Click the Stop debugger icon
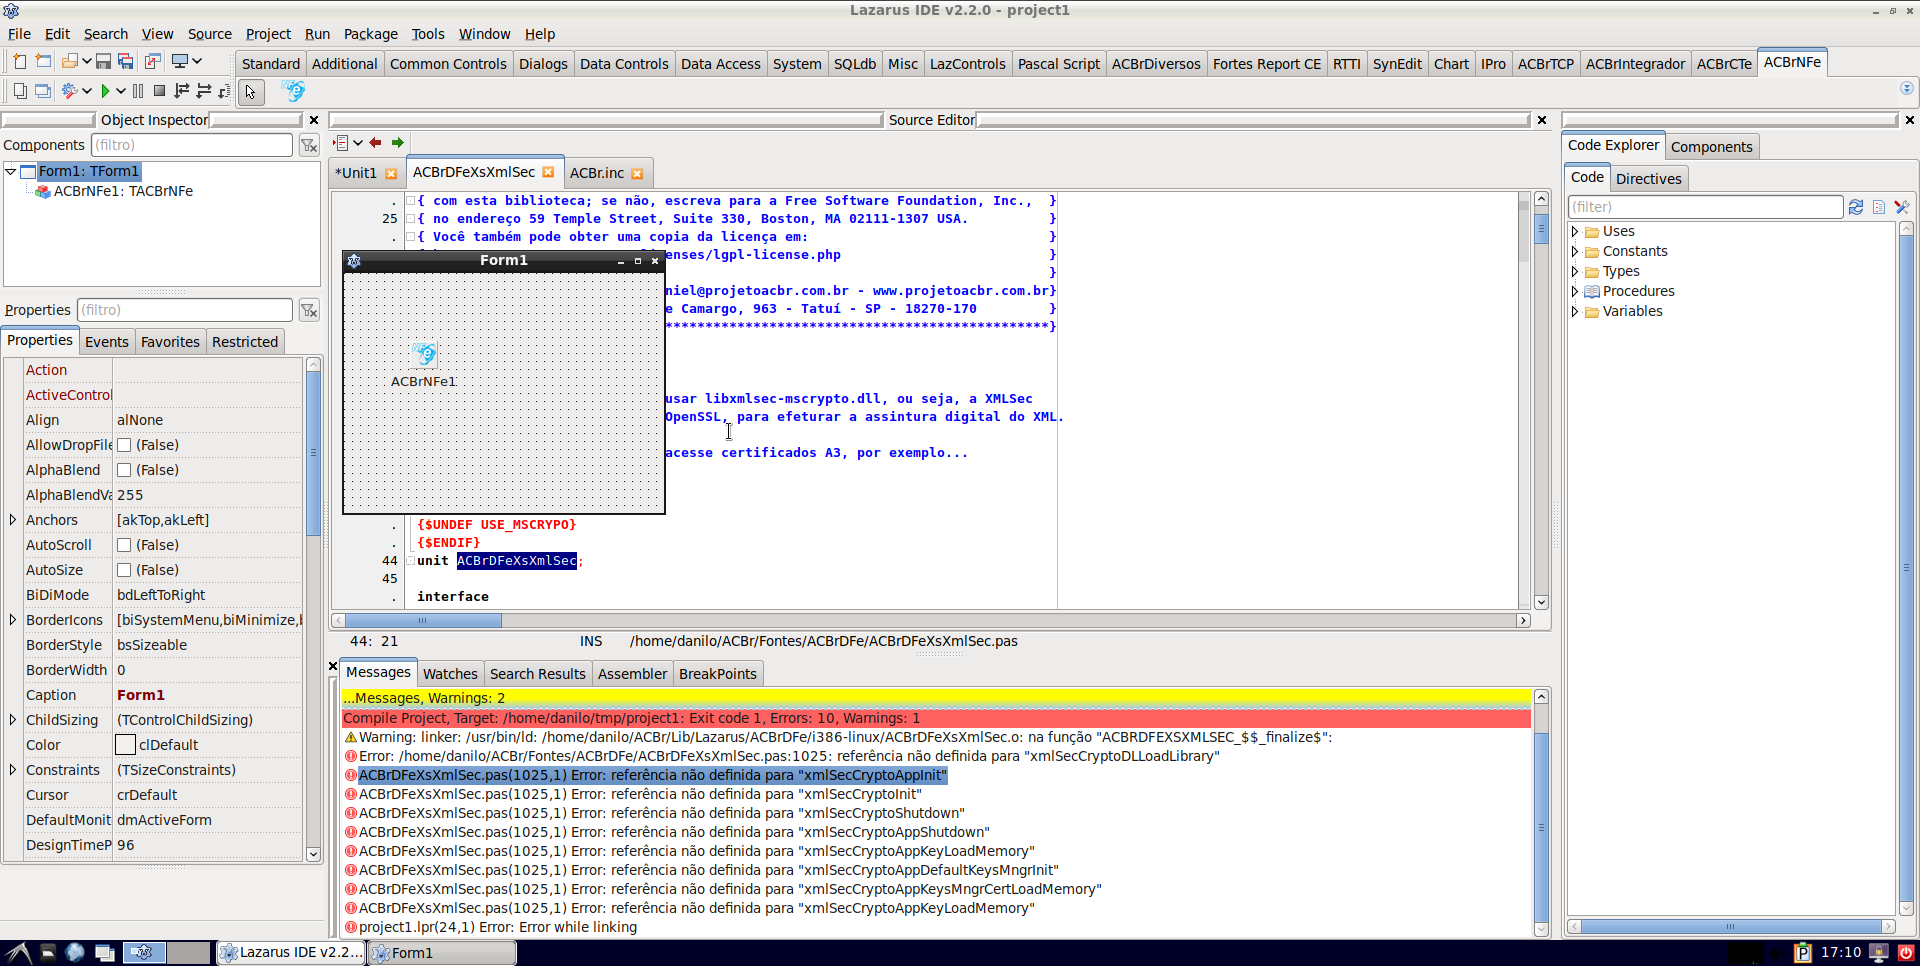Screen dimensions: 1920x966 point(159,91)
